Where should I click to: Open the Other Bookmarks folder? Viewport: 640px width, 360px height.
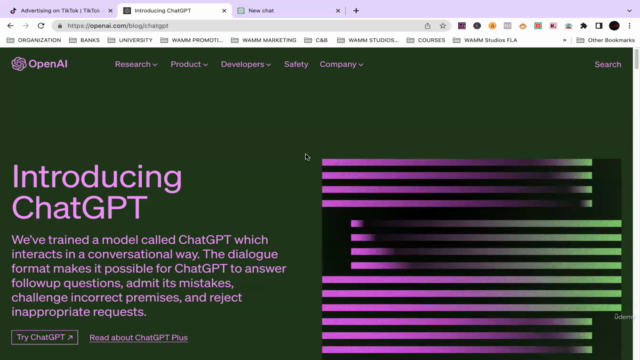click(x=606, y=40)
